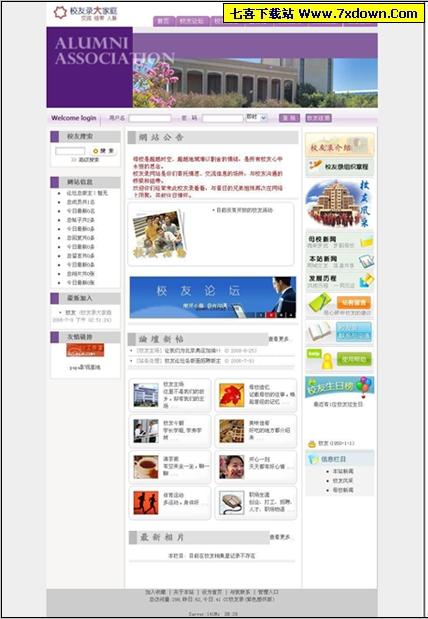Click the open book icon
The width and height of the screenshot is (428, 619).
coord(320,332)
